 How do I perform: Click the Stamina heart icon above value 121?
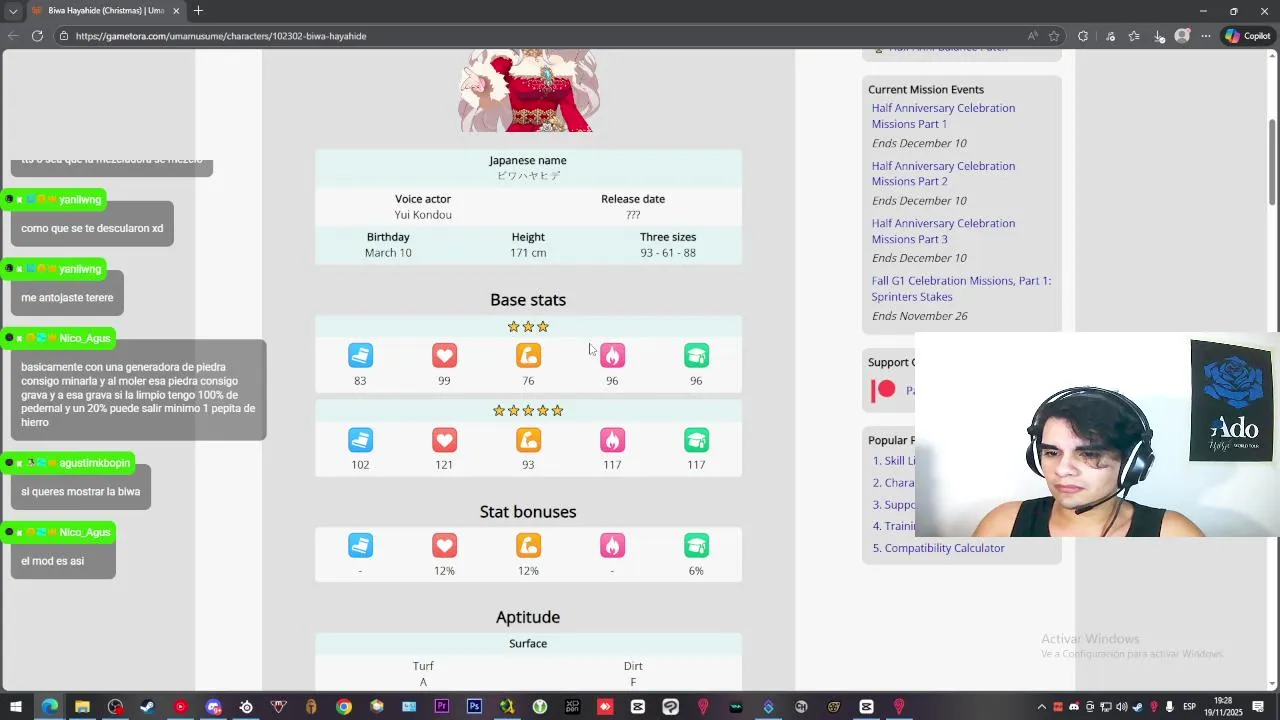pos(444,439)
